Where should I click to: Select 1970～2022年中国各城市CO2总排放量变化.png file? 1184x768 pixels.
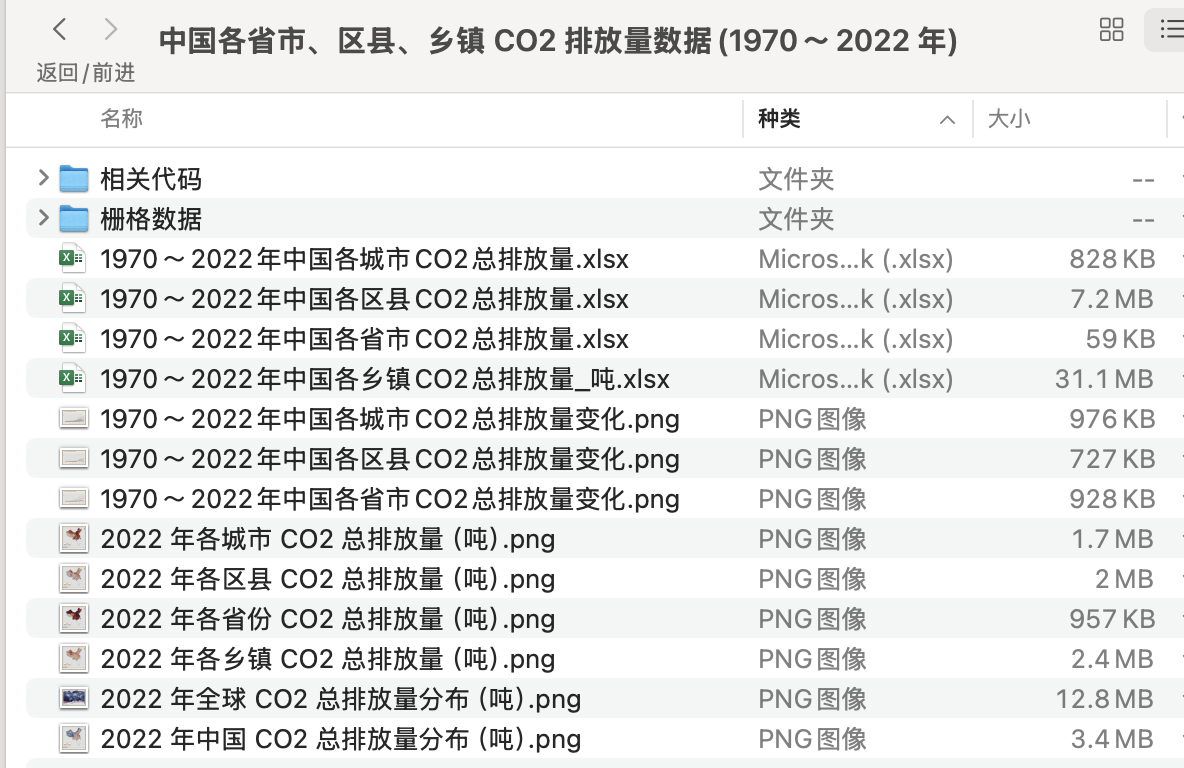pyautogui.click(x=390, y=419)
